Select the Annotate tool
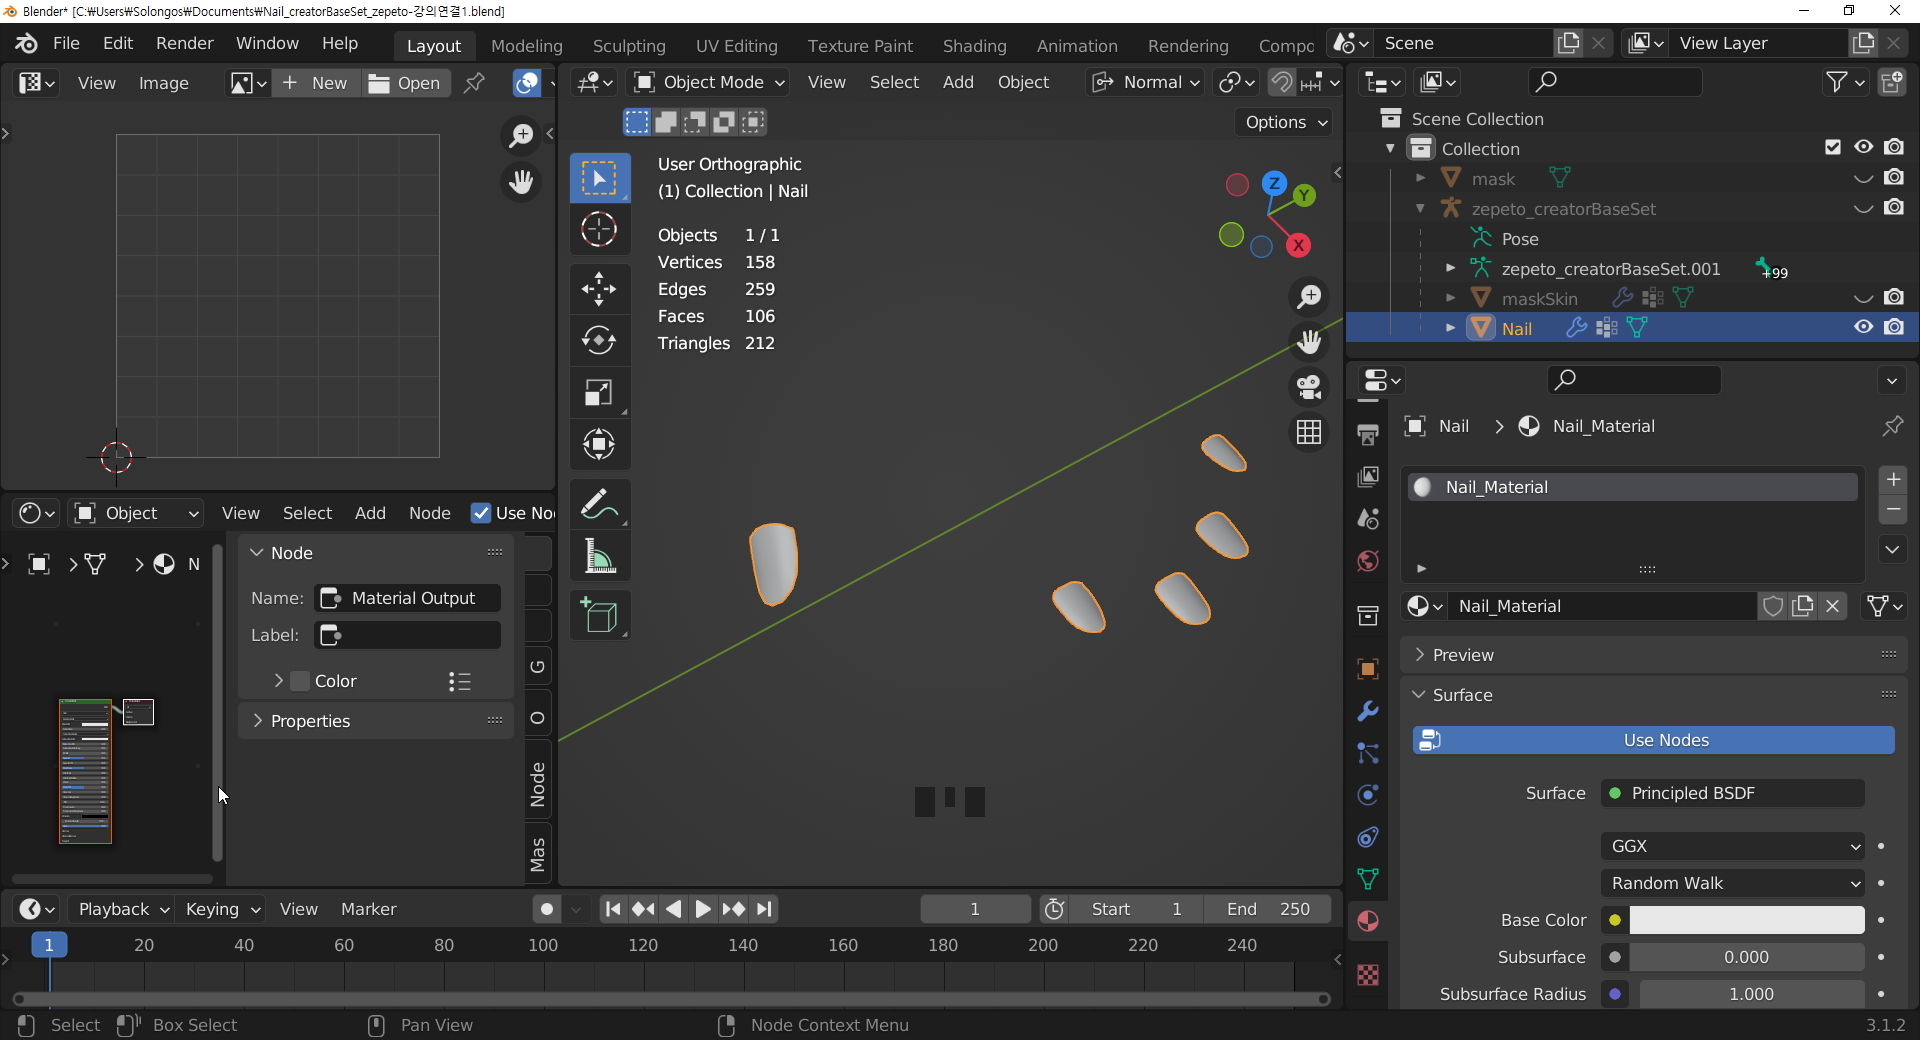Screen dimensions: 1920x1040 [599, 504]
